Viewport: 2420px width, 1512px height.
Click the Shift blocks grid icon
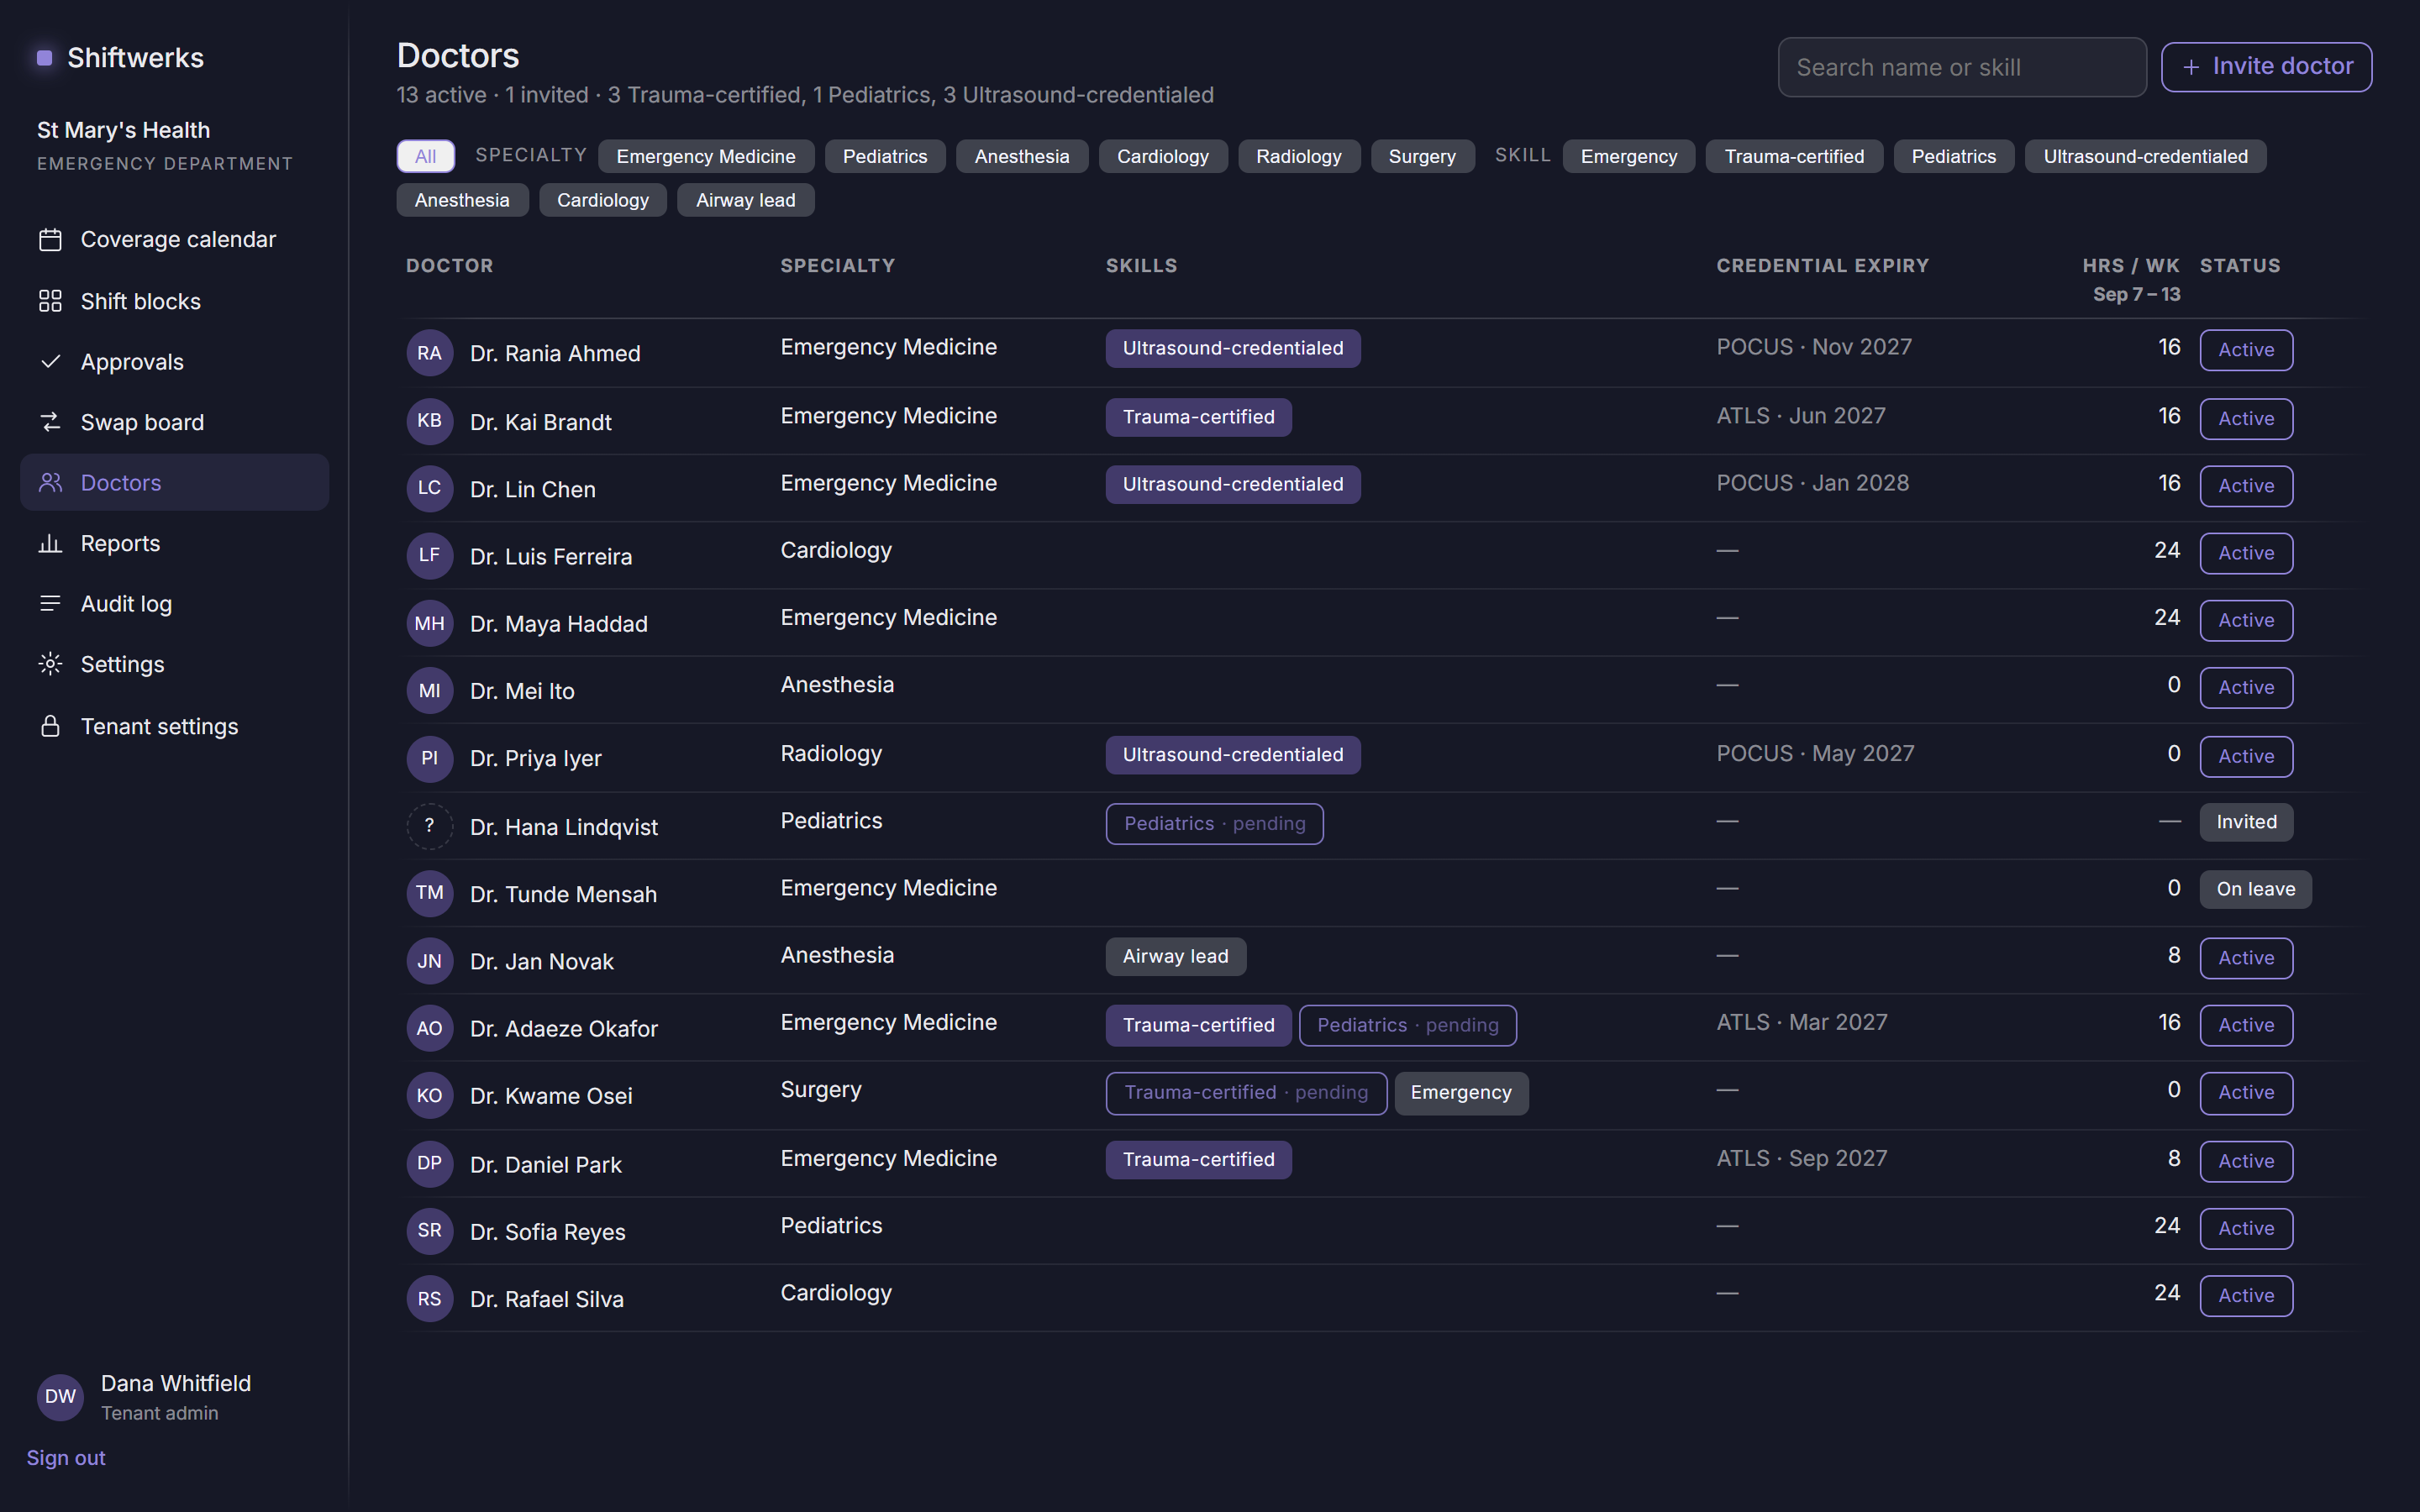click(50, 301)
